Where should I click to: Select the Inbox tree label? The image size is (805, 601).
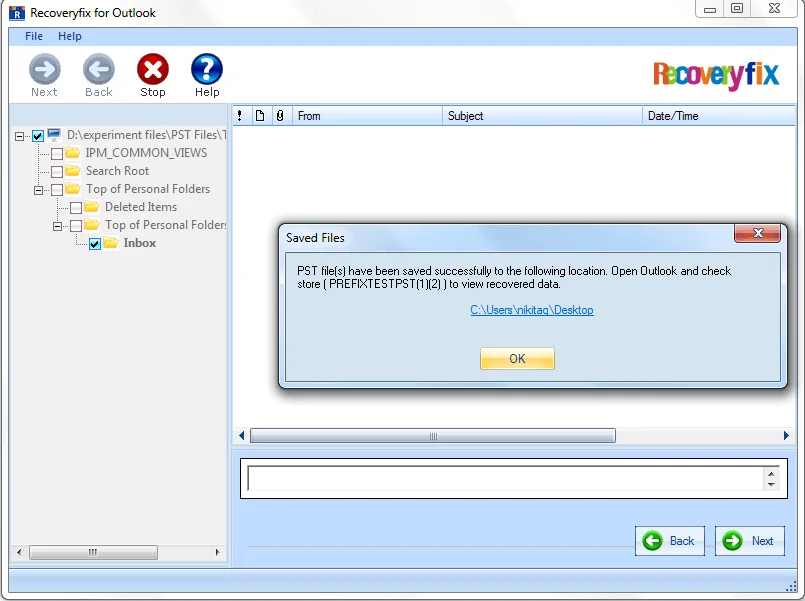point(140,243)
